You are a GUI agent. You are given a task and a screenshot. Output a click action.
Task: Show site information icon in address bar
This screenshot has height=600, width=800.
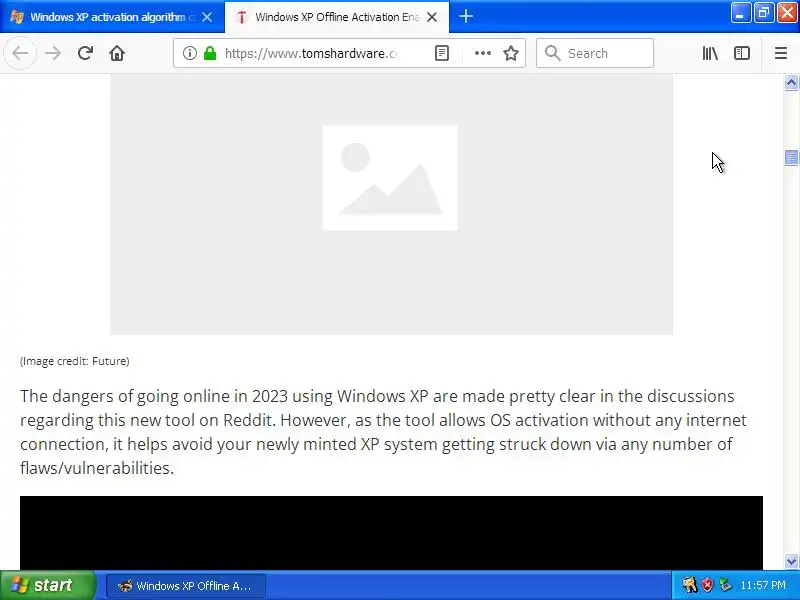point(190,53)
